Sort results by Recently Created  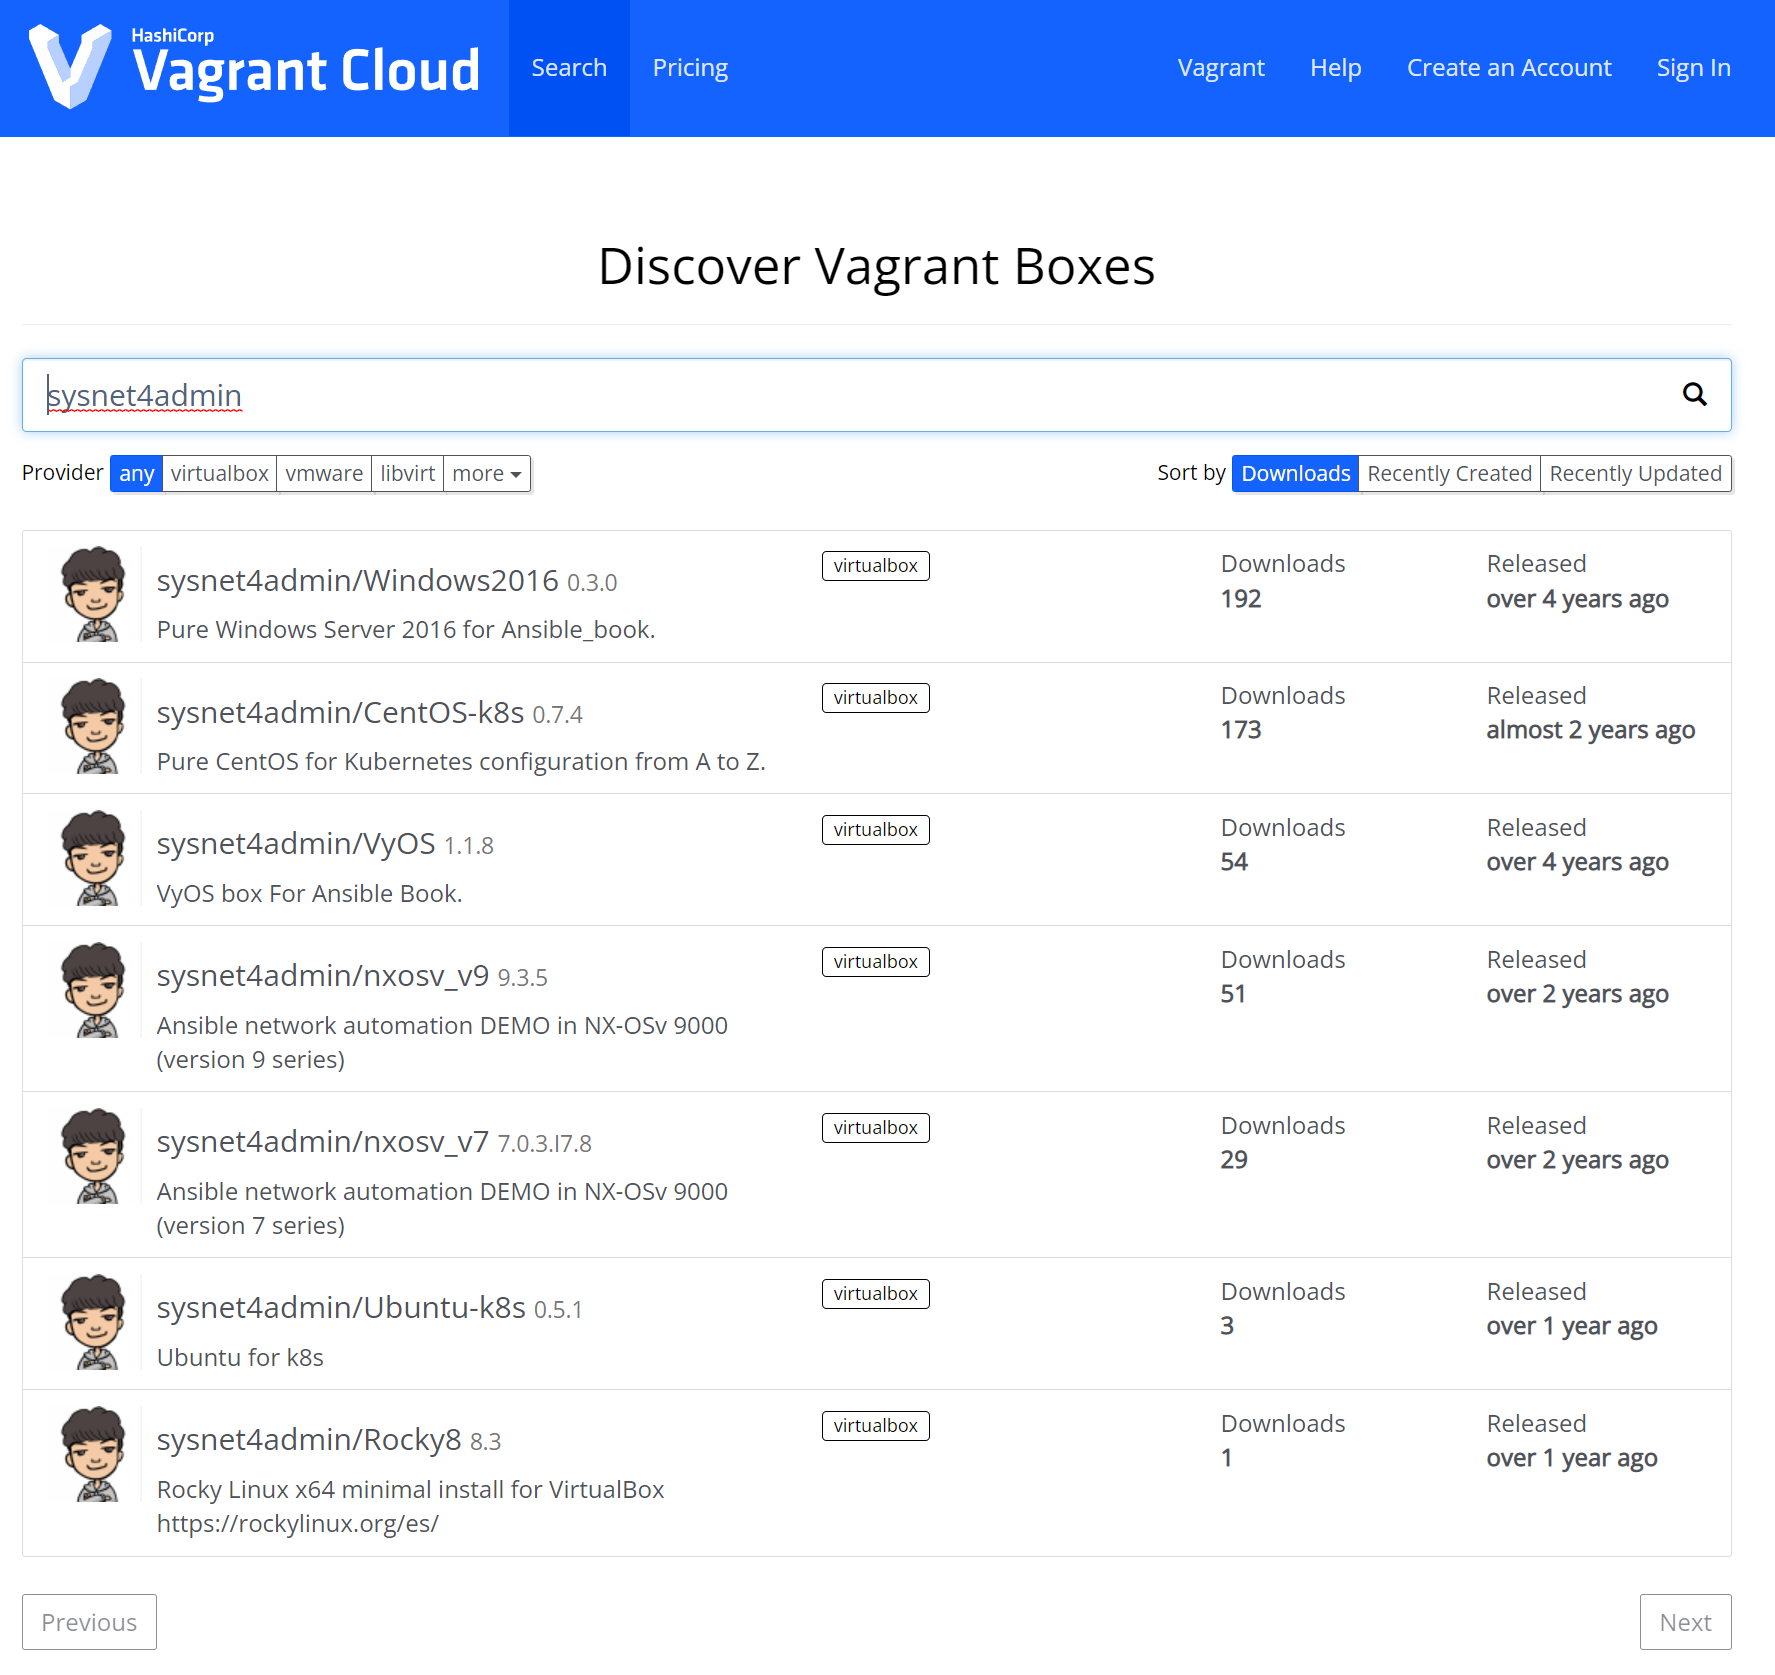tap(1449, 473)
